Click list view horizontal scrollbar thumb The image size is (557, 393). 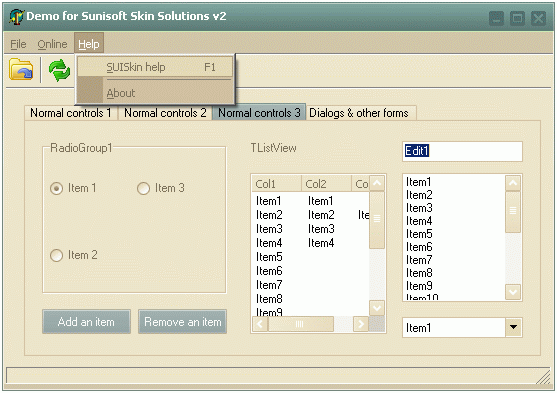(301, 324)
